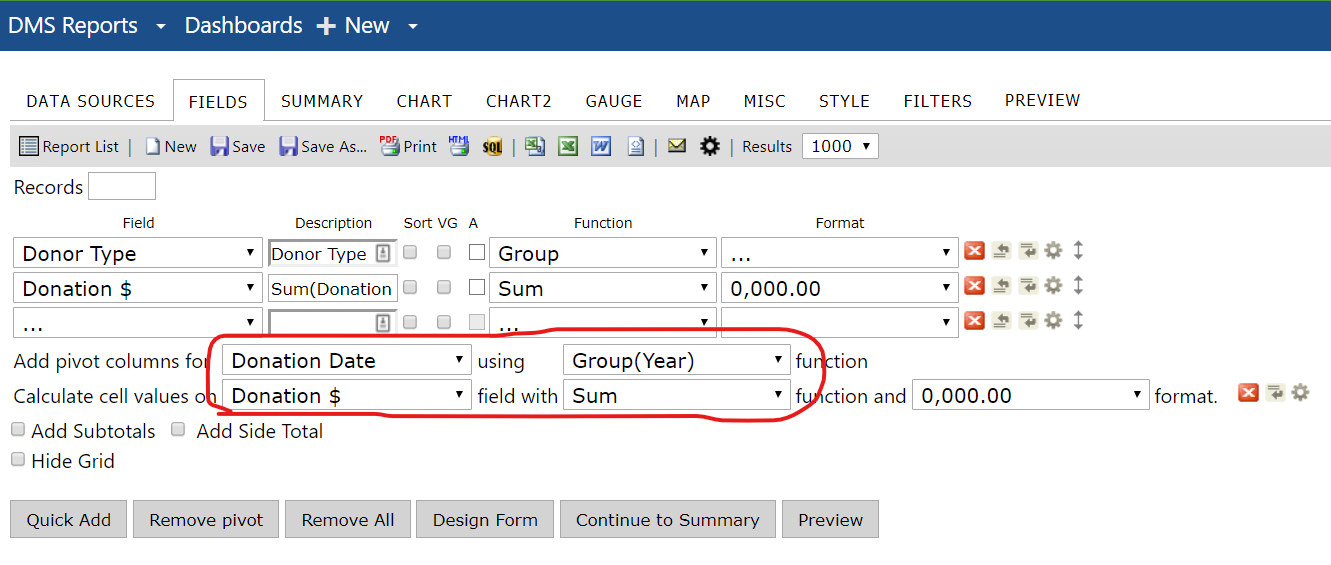Delete the pivot row using its red X
Screen dimensions: 1331x565
[1248, 393]
